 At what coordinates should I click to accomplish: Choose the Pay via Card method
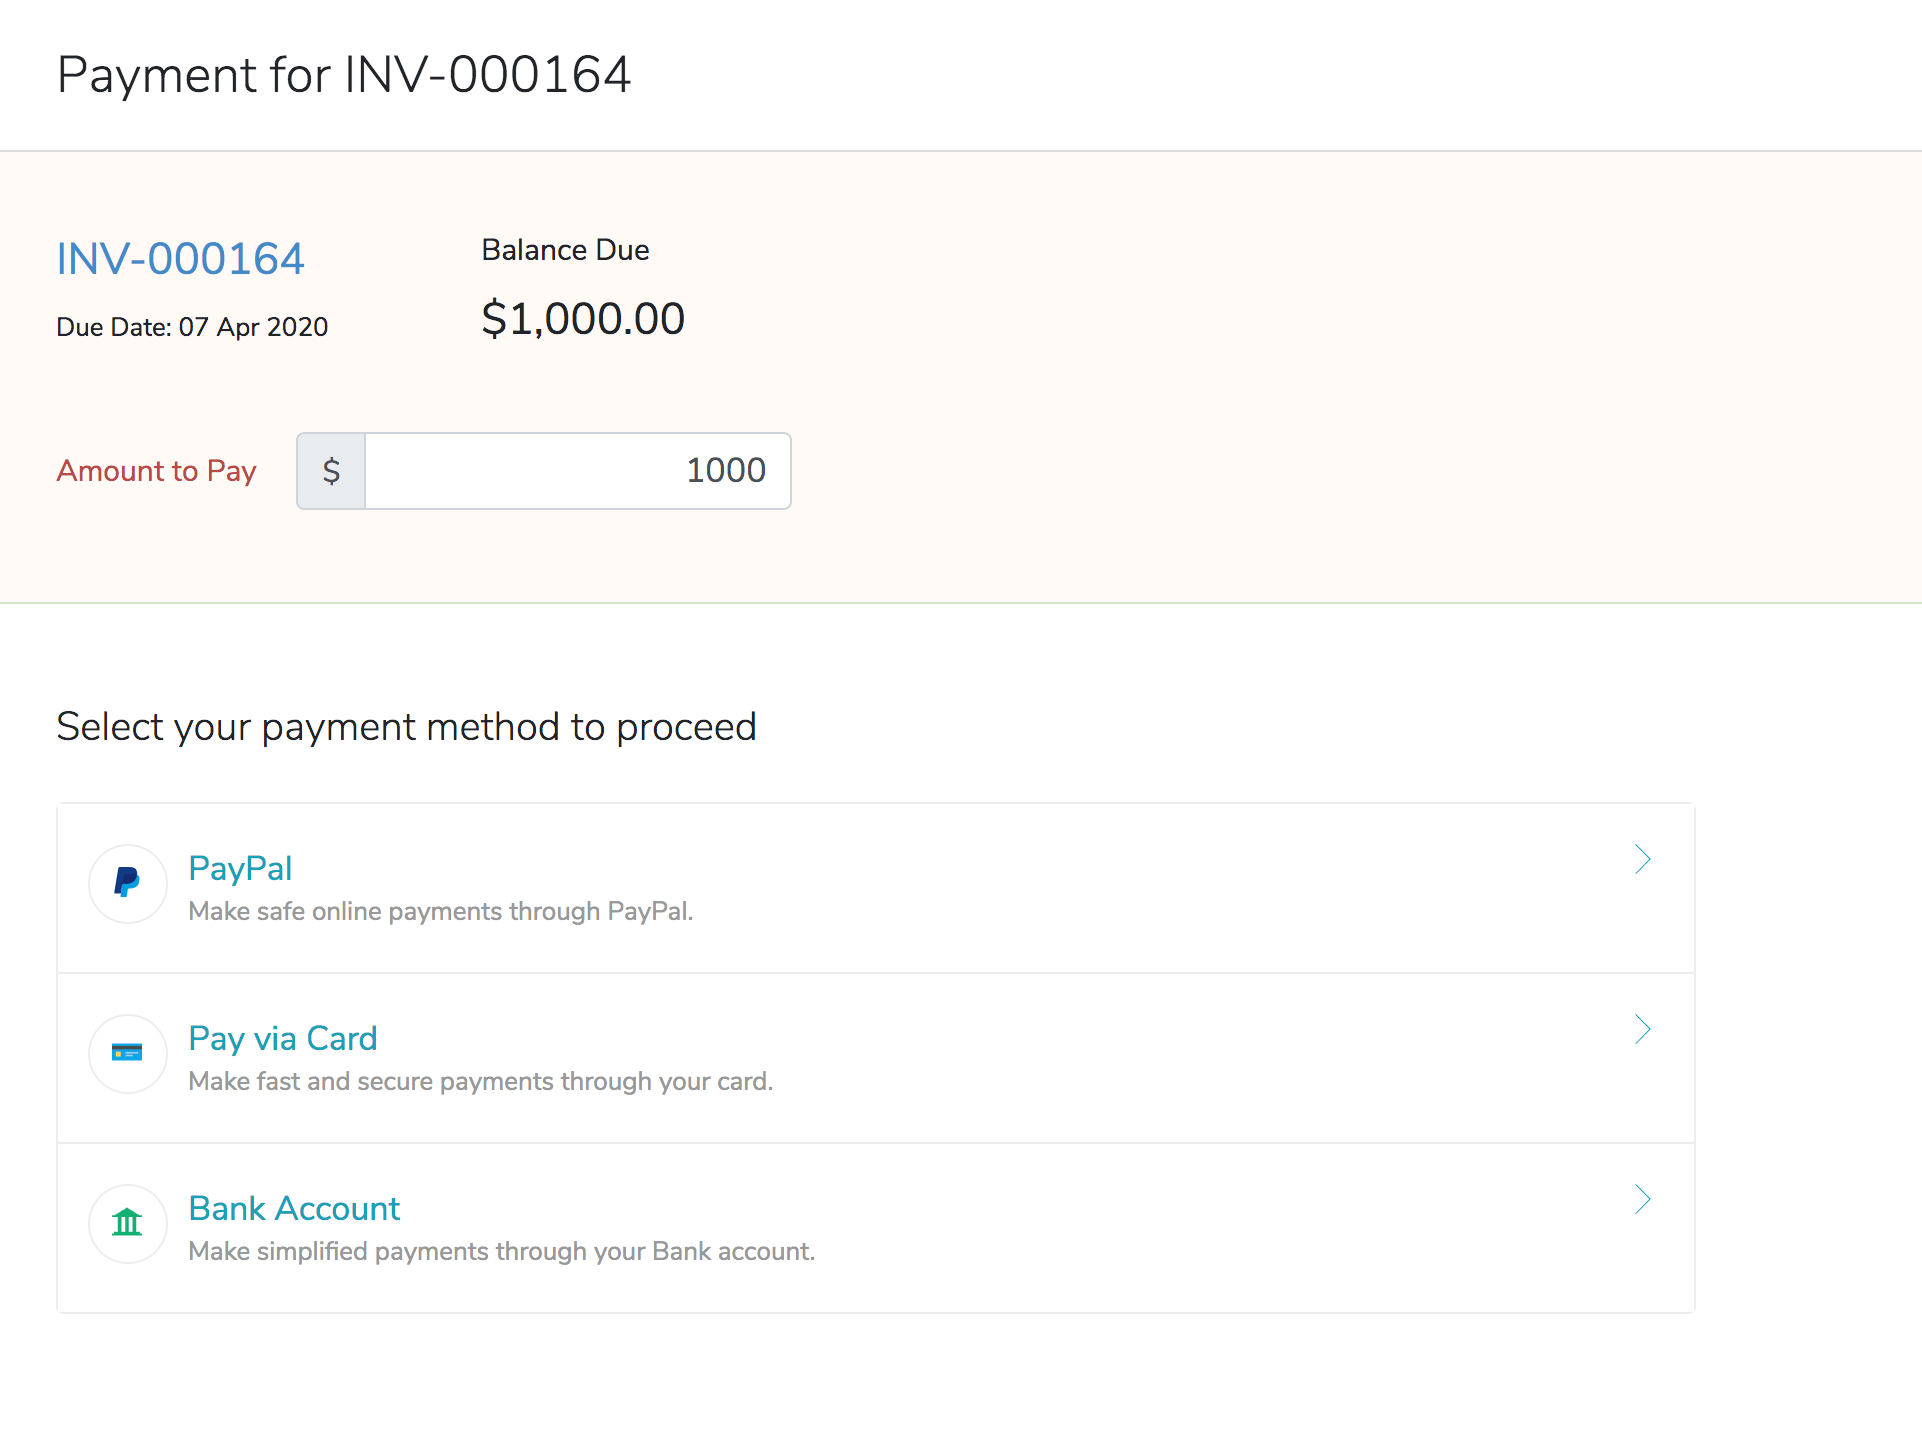(x=283, y=1038)
